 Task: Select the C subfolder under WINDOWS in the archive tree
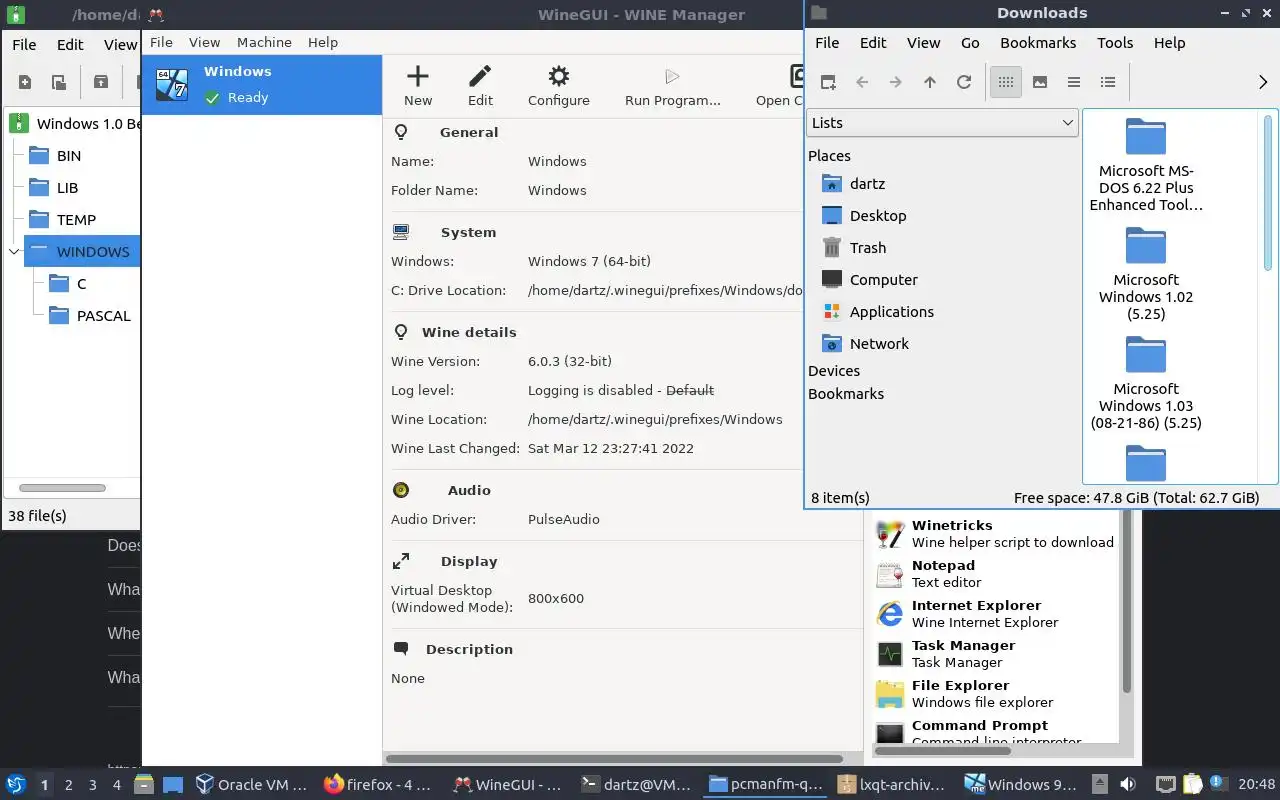(x=81, y=283)
